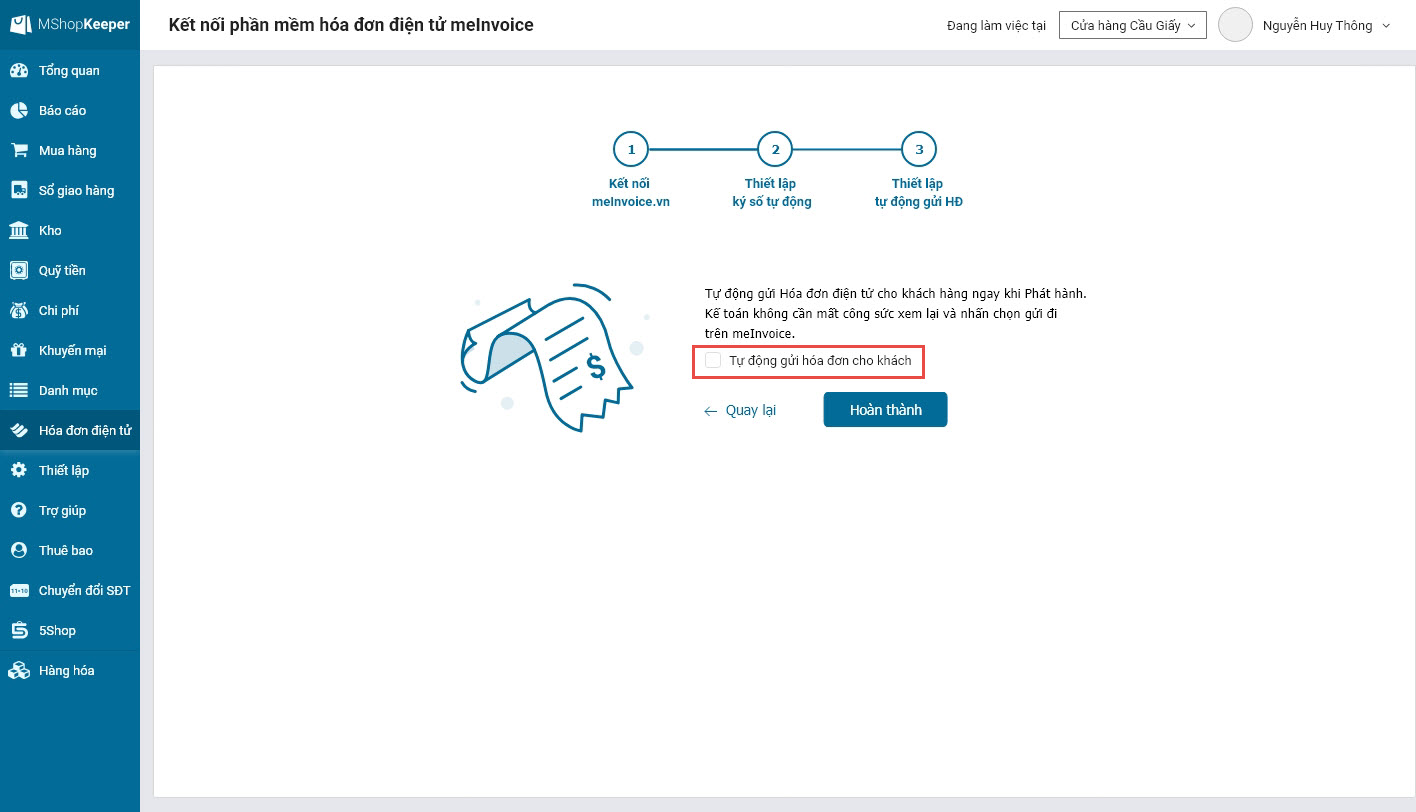Open Trợ giúp in sidebar
Viewport: 1416px width, 812px height.
[x=70, y=511]
